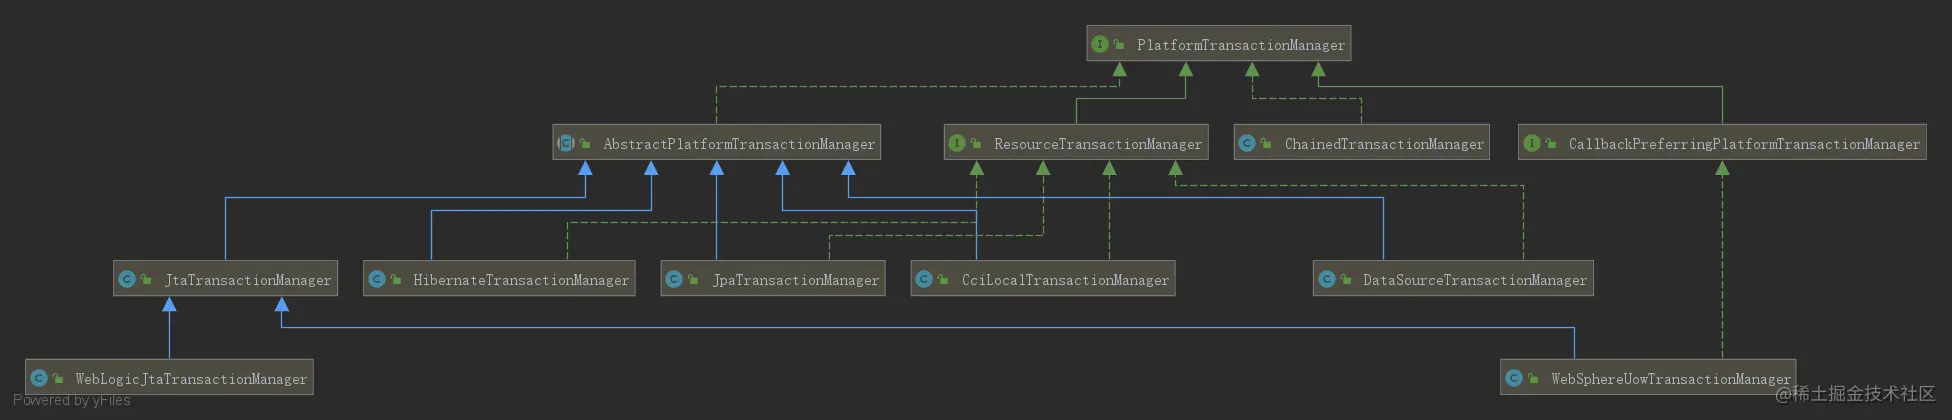Click public lock icon on HibernateTransactionManager
1952x420 pixels.
396,280
